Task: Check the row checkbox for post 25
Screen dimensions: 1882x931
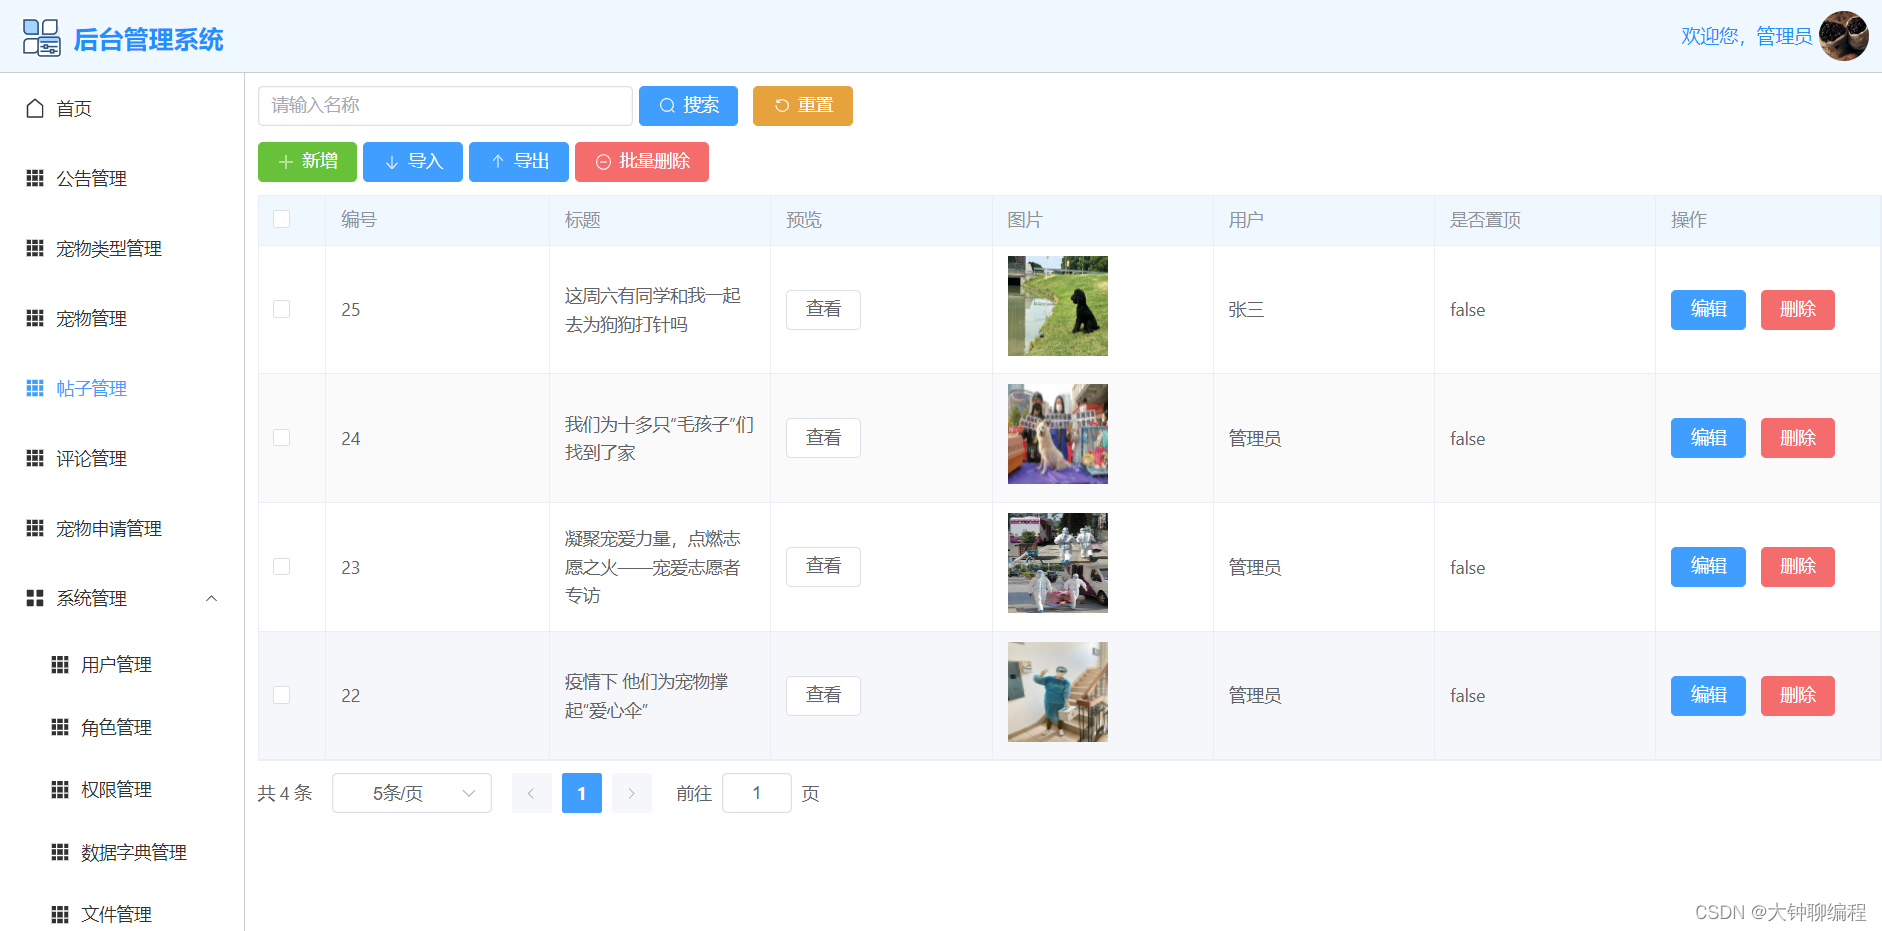Action: 281,309
